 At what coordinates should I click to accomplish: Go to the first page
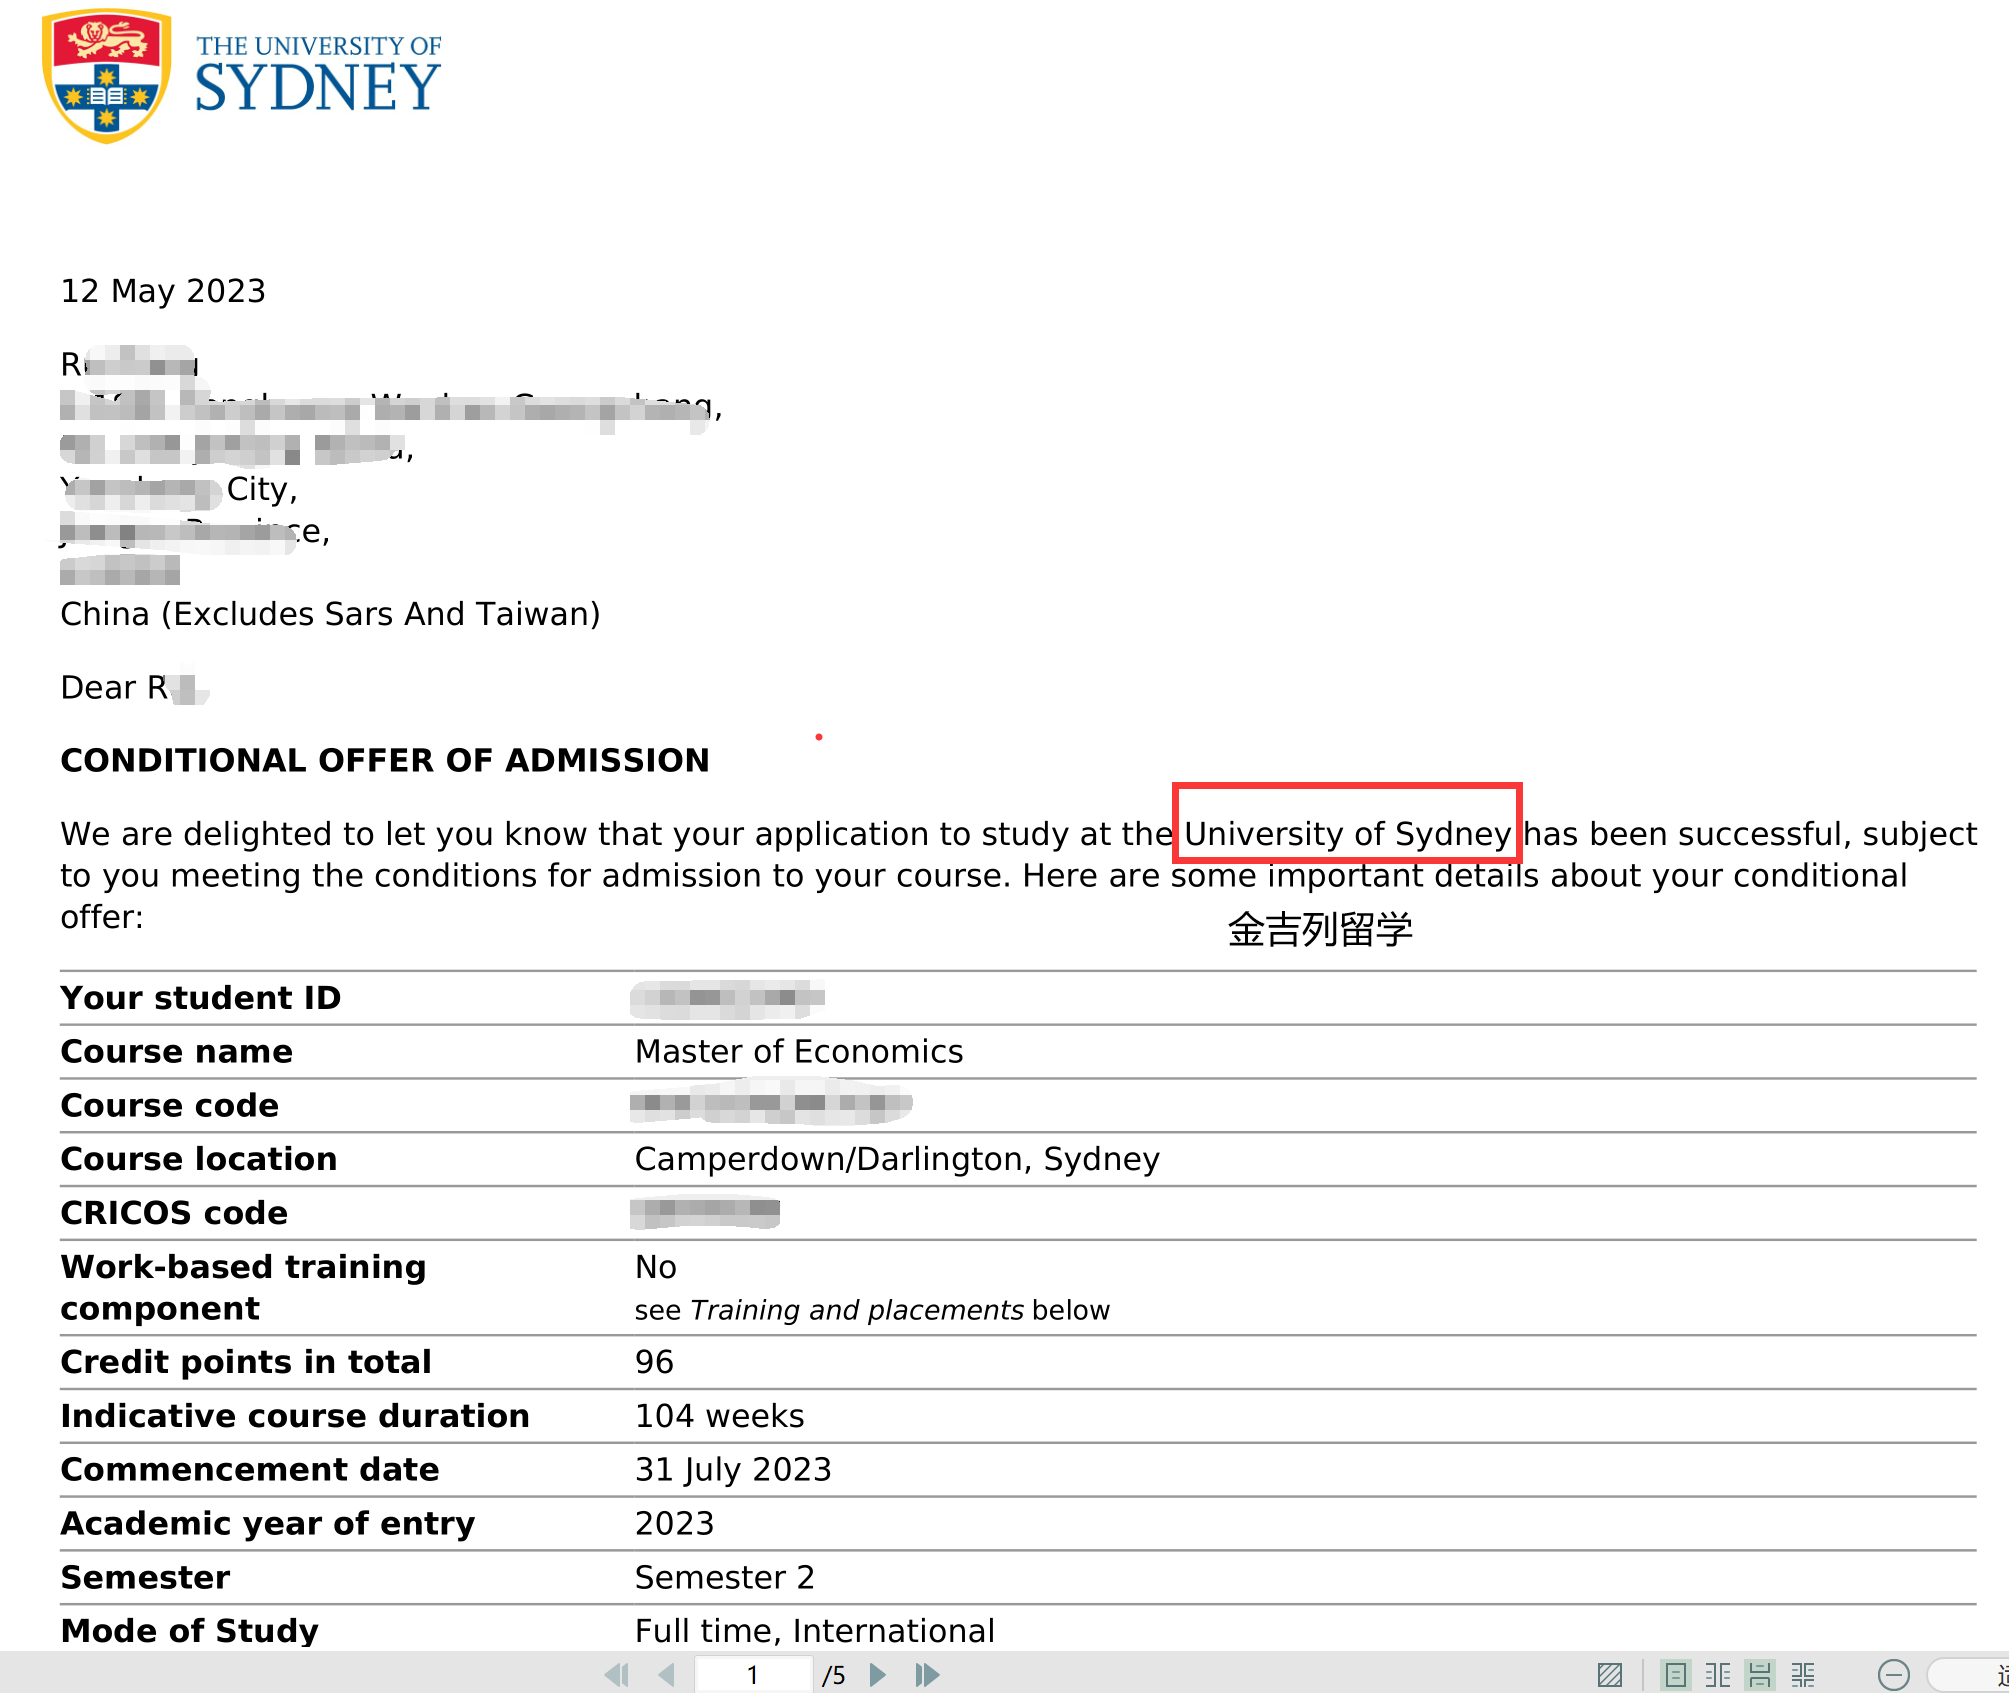point(617,1674)
